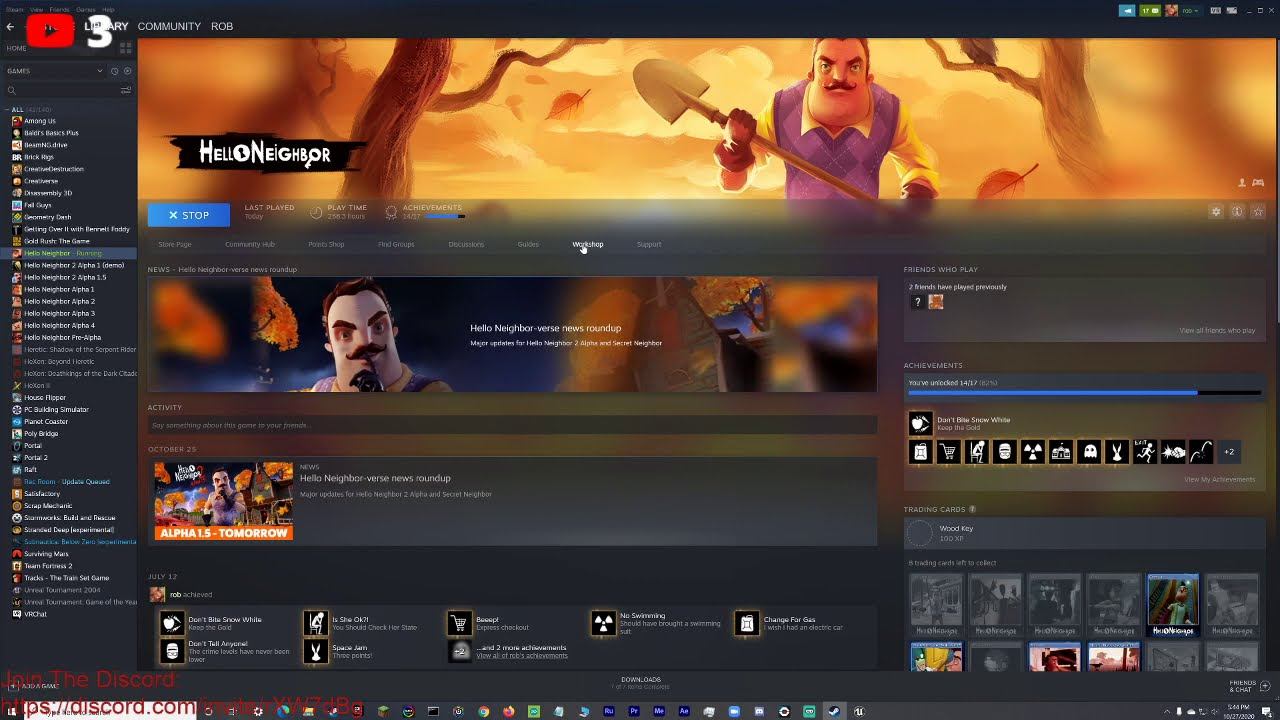This screenshot has height=720, width=1280.
Task: Stop the running Hello Neighbor game
Action: tap(189, 215)
